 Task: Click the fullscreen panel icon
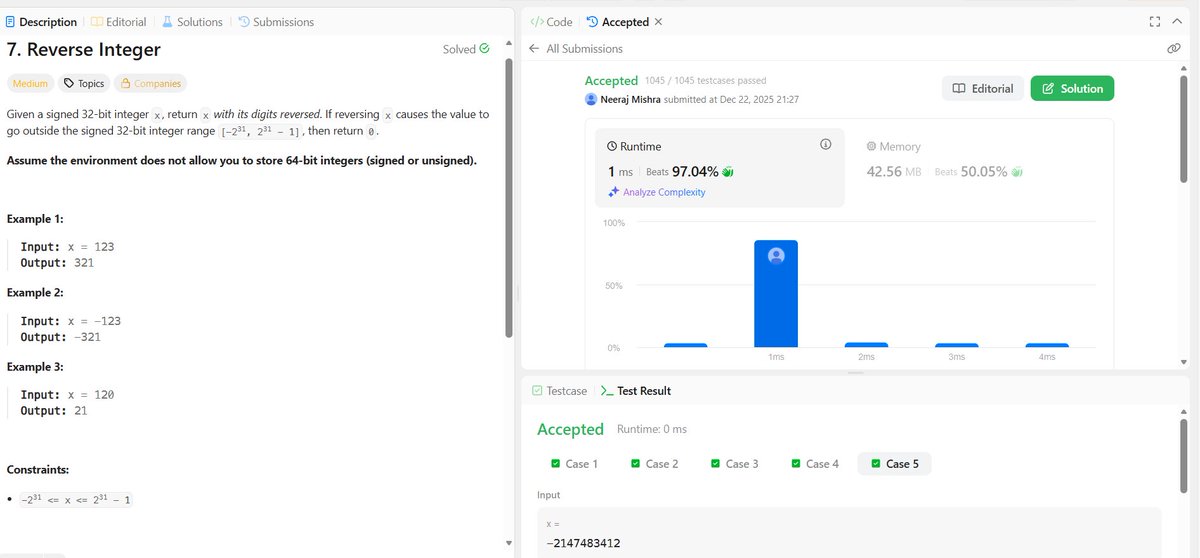[1155, 22]
